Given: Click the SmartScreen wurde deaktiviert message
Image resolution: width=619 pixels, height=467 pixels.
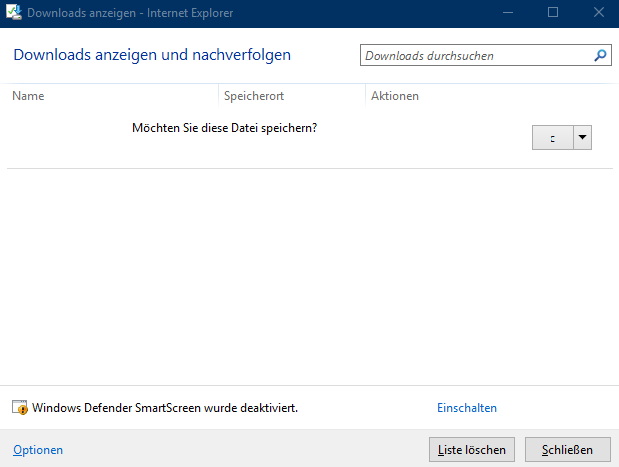Looking at the screenshot, I should pos(165,408).
